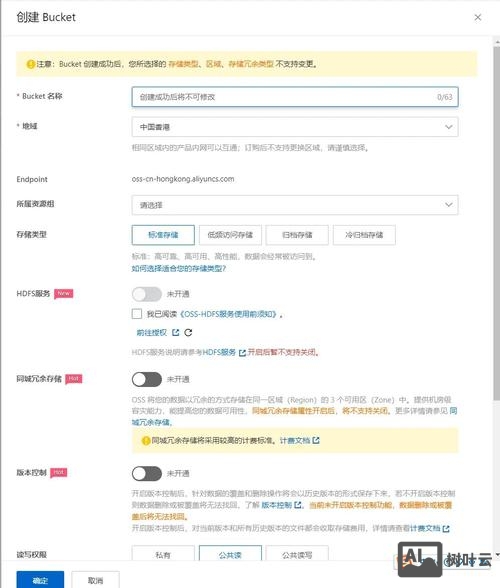Close the 创建 Bucket dialog
The width and height of the screenshot is (500, 588).
[477, 17]
